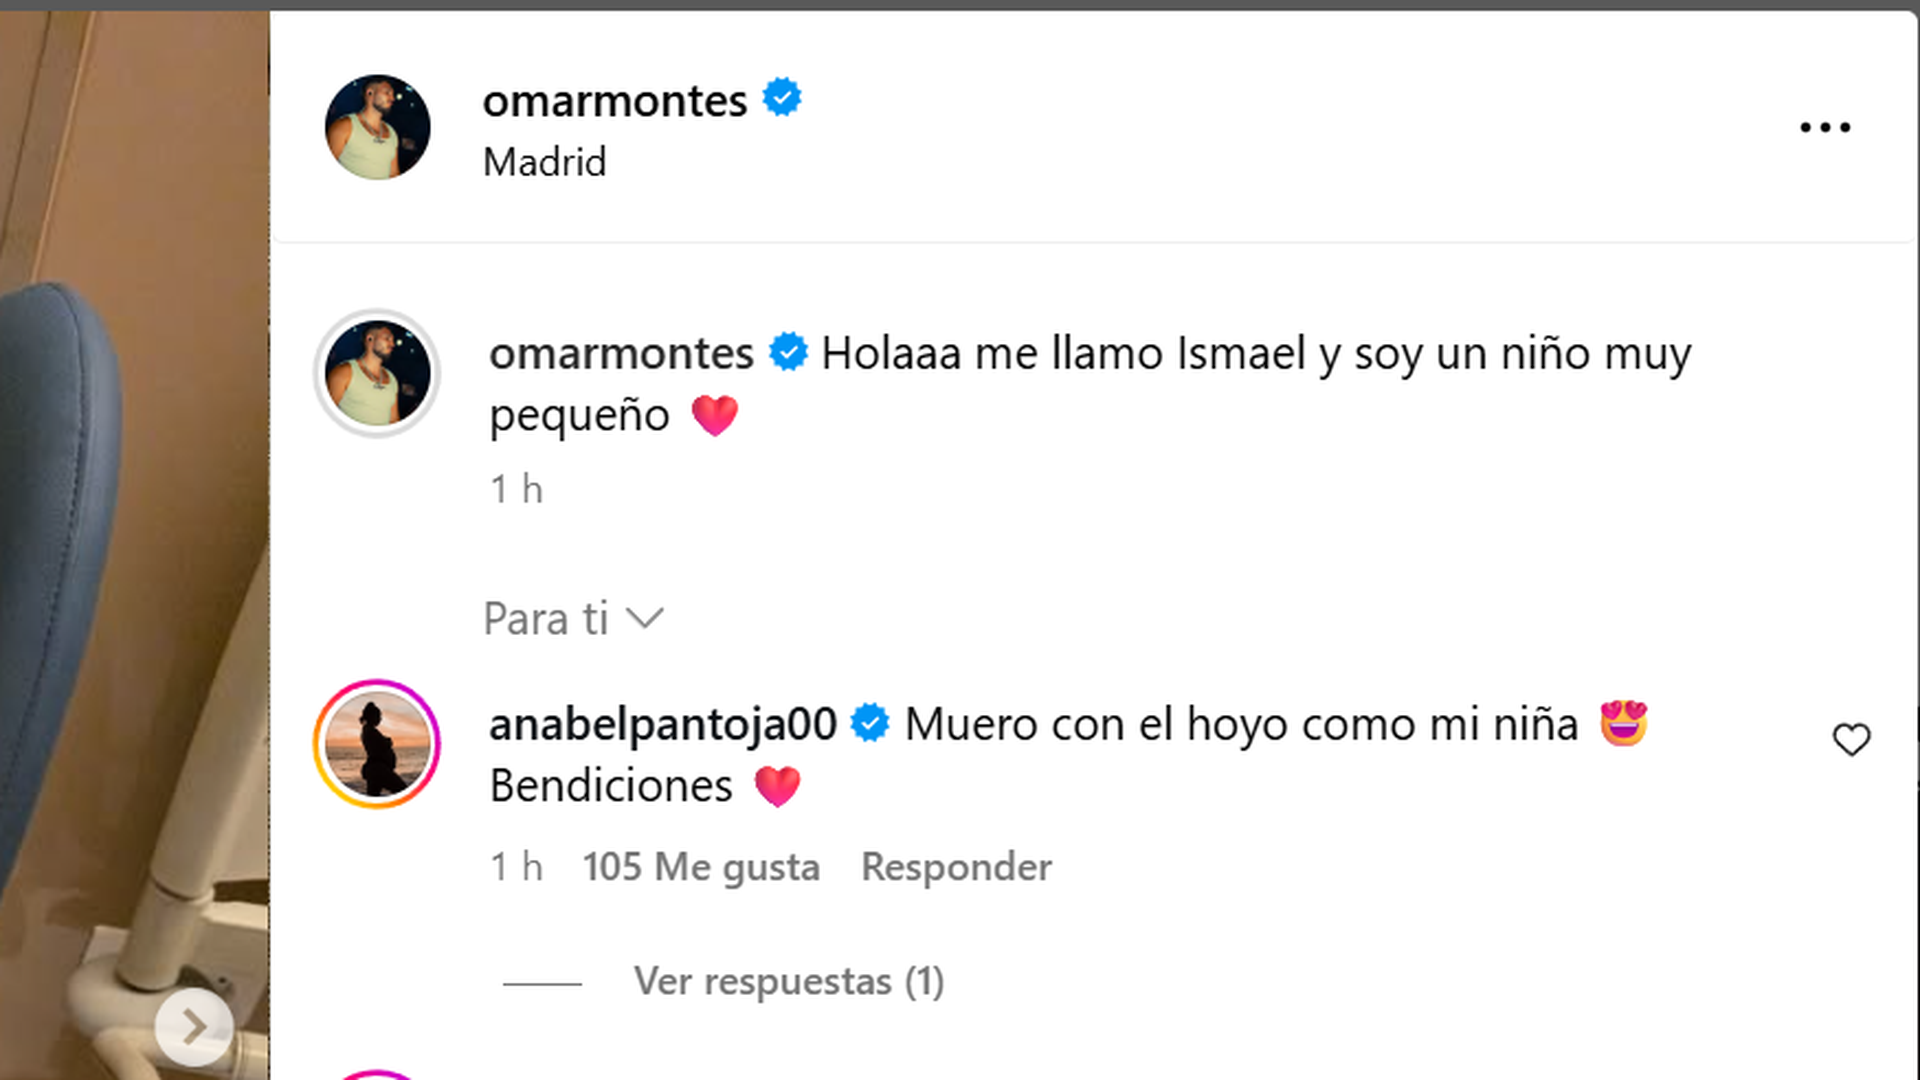
Task: Click verified badge beside anabelpantoja00 username
Action: [870, 723]
